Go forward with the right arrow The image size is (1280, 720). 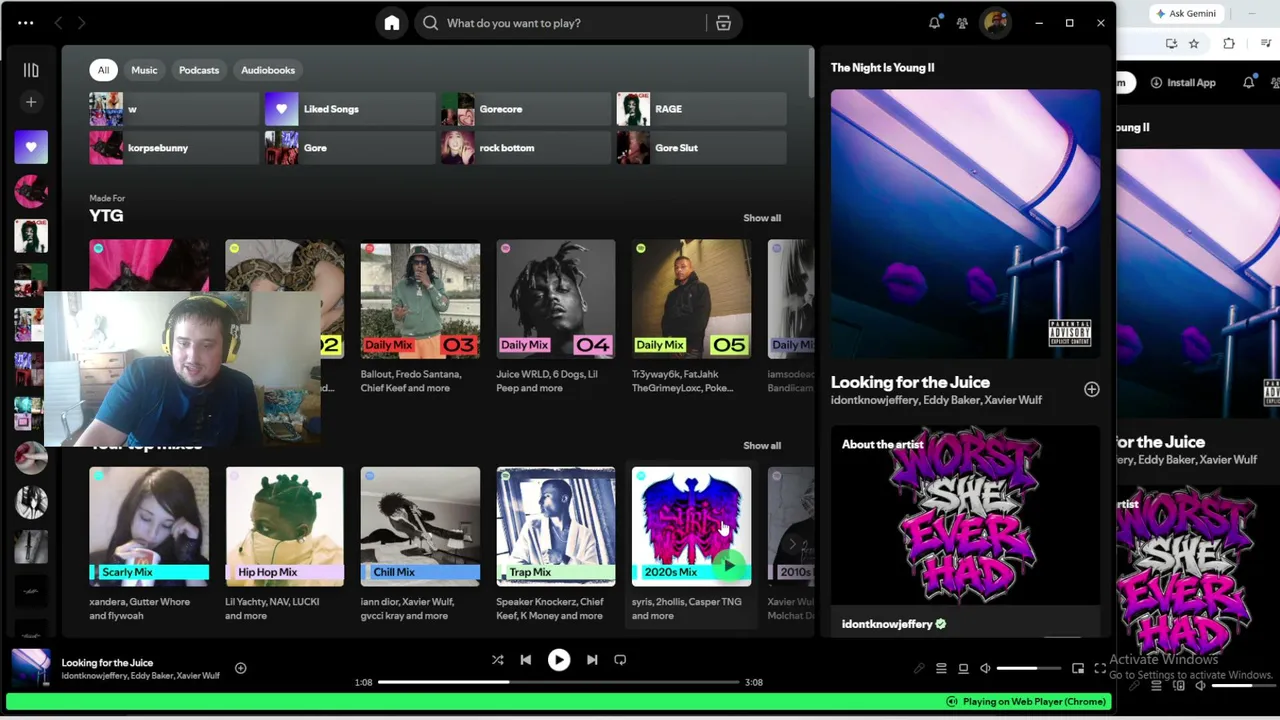click(82, 23)
